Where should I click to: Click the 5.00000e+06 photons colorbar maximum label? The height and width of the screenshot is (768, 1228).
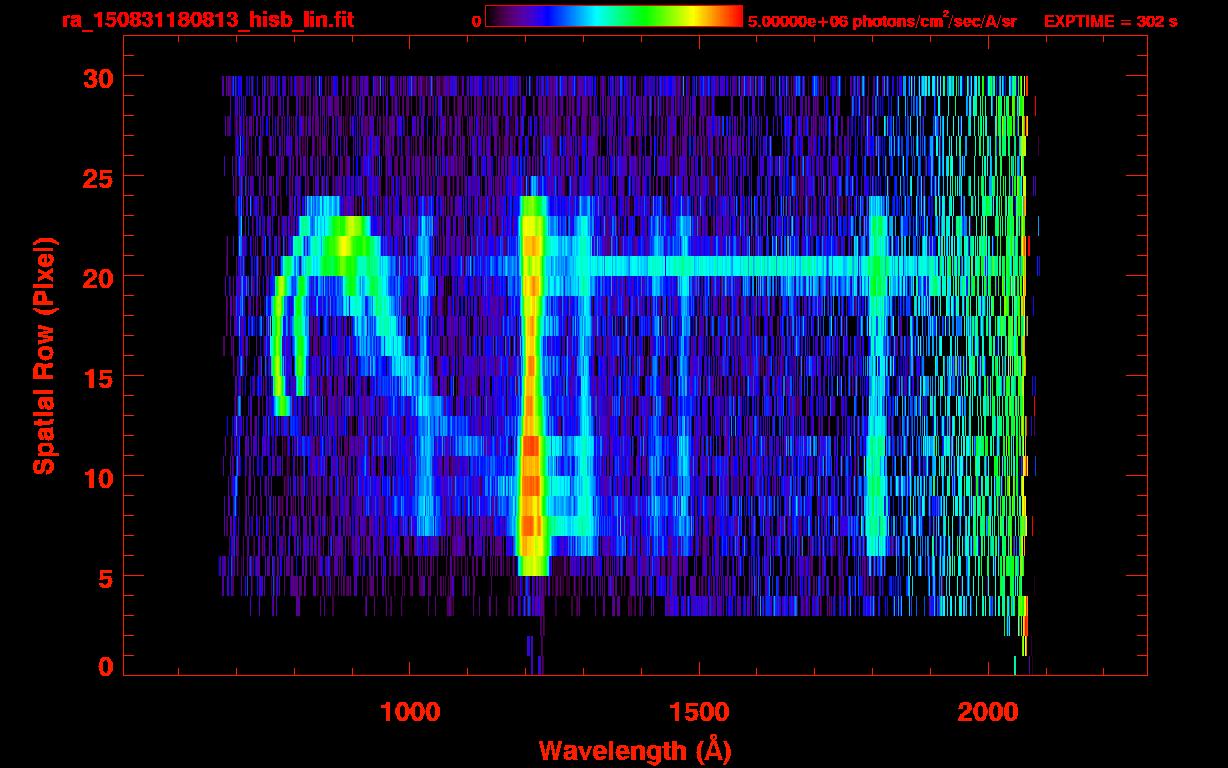coord(882,21)
